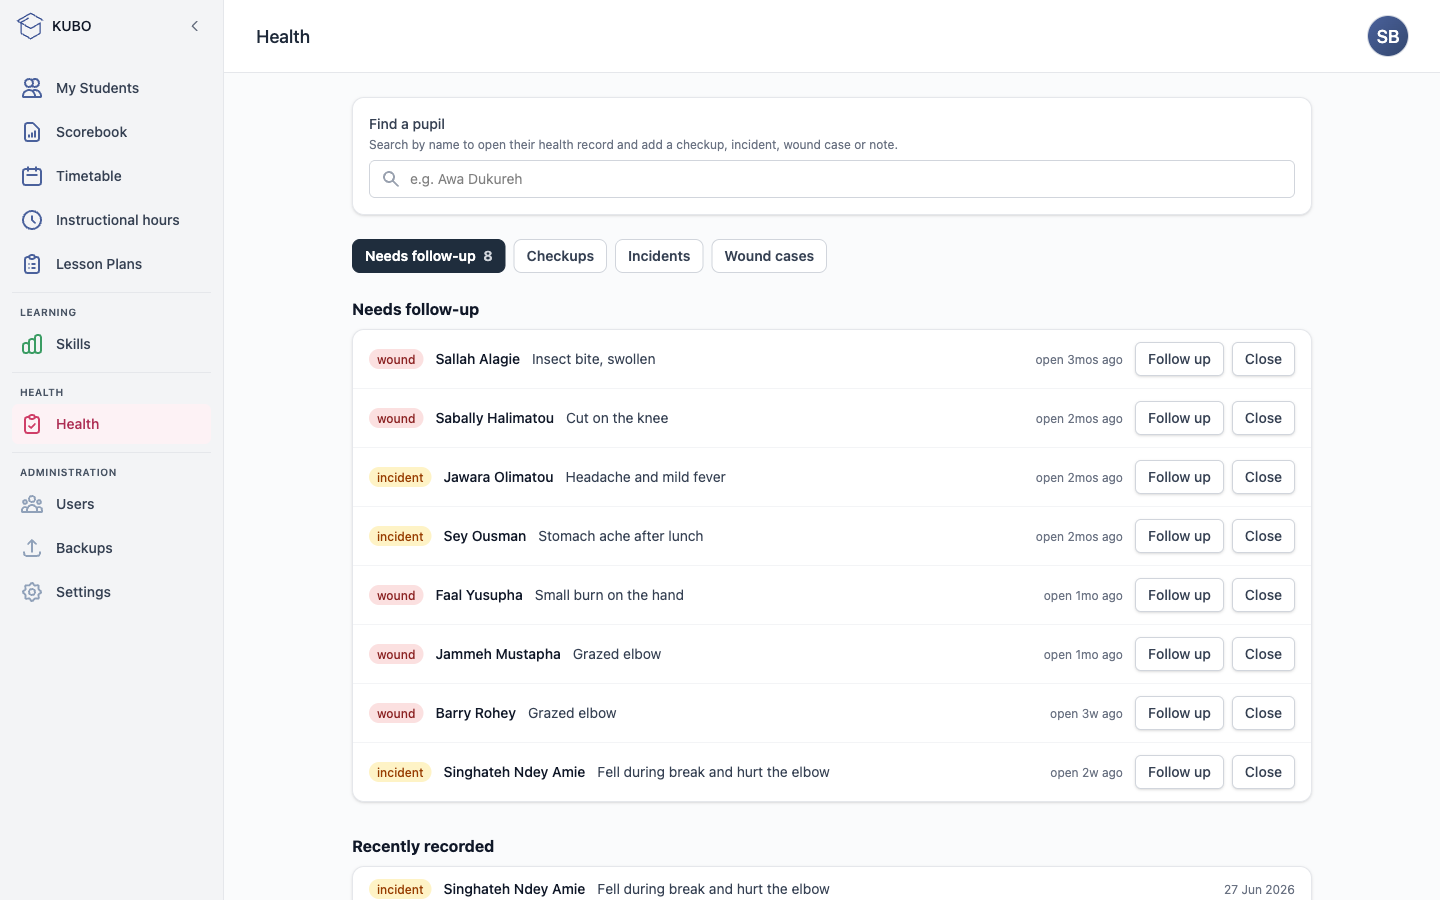Focus the Find a pupil search field
The height and width of the screenshot is (900, 1440).
(832, 179)
